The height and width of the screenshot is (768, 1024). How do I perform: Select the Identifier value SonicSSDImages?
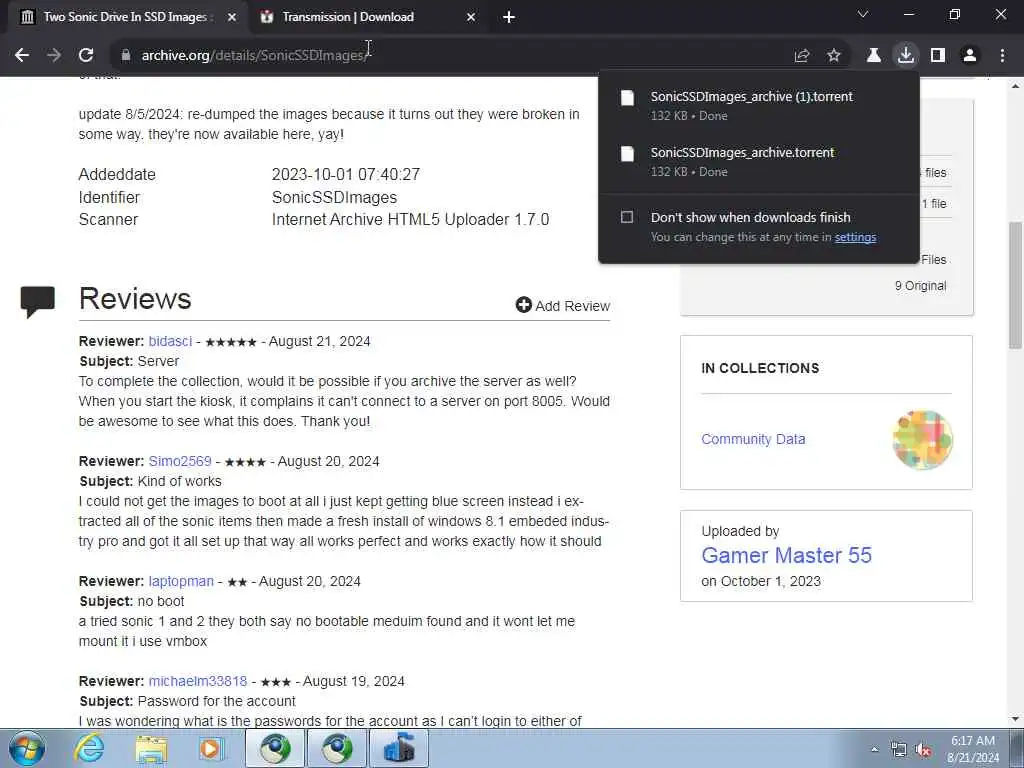pyautogui.click(x=334, y=197)
